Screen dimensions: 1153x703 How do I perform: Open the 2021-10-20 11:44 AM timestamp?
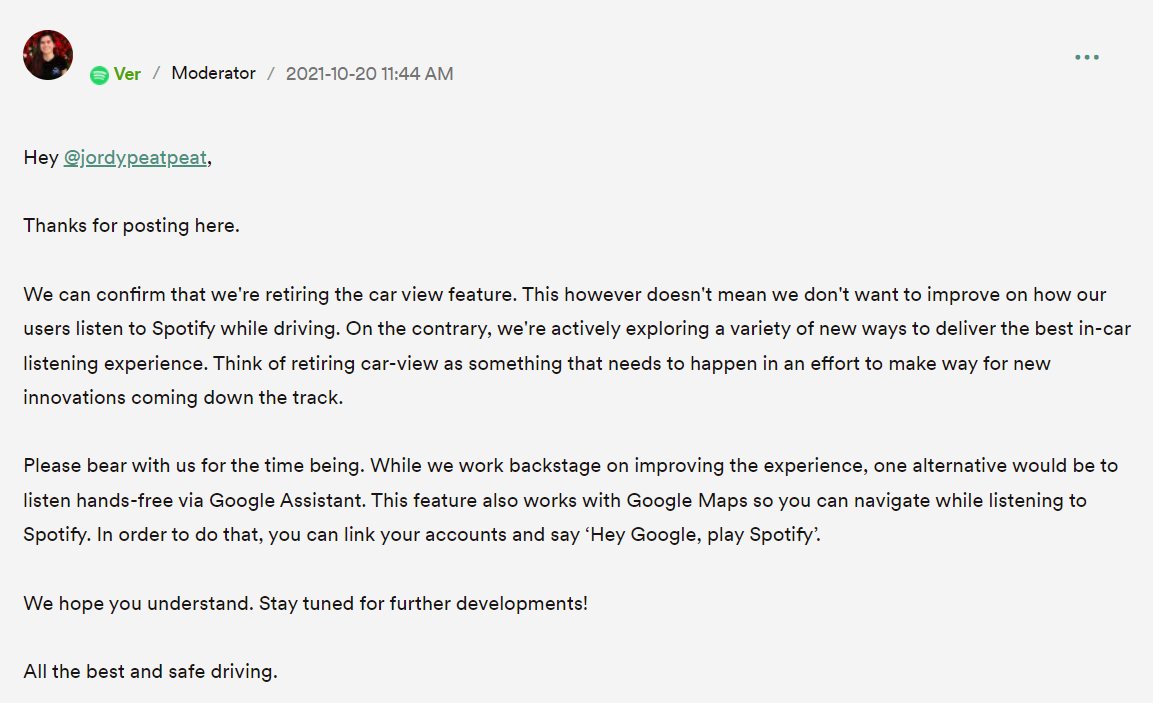(x=369, y=74)
